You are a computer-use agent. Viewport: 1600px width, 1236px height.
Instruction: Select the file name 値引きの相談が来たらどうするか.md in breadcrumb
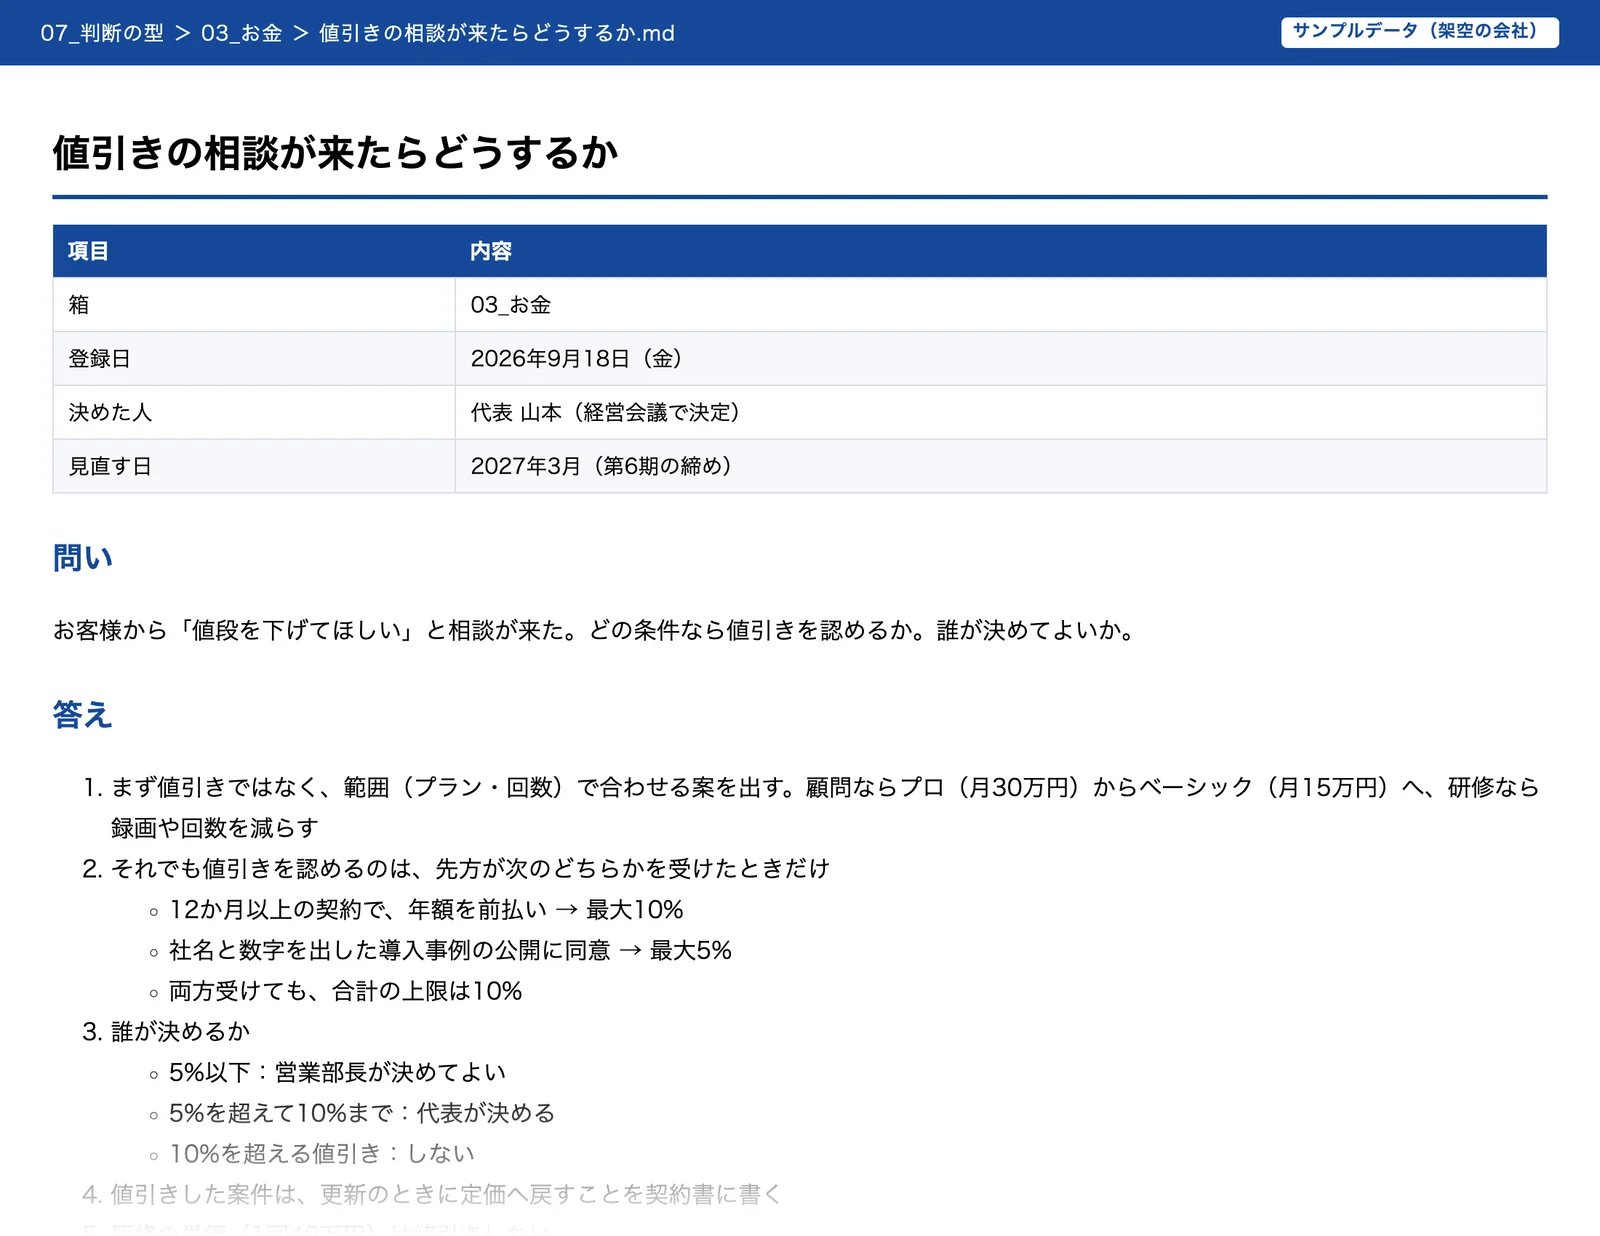click(x=497, y=33)
